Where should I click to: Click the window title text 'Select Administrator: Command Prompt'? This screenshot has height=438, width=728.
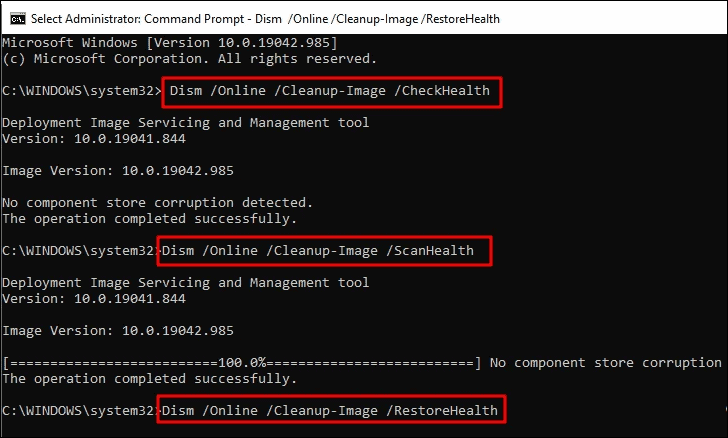click(x=137, y=19)
